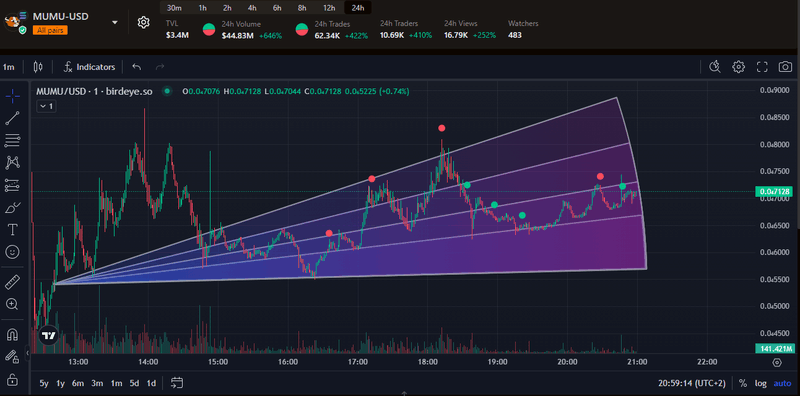Select the brush drawing tool
Image resolution: width=800 pixels, height=396 pixels.
click(12, 208)
